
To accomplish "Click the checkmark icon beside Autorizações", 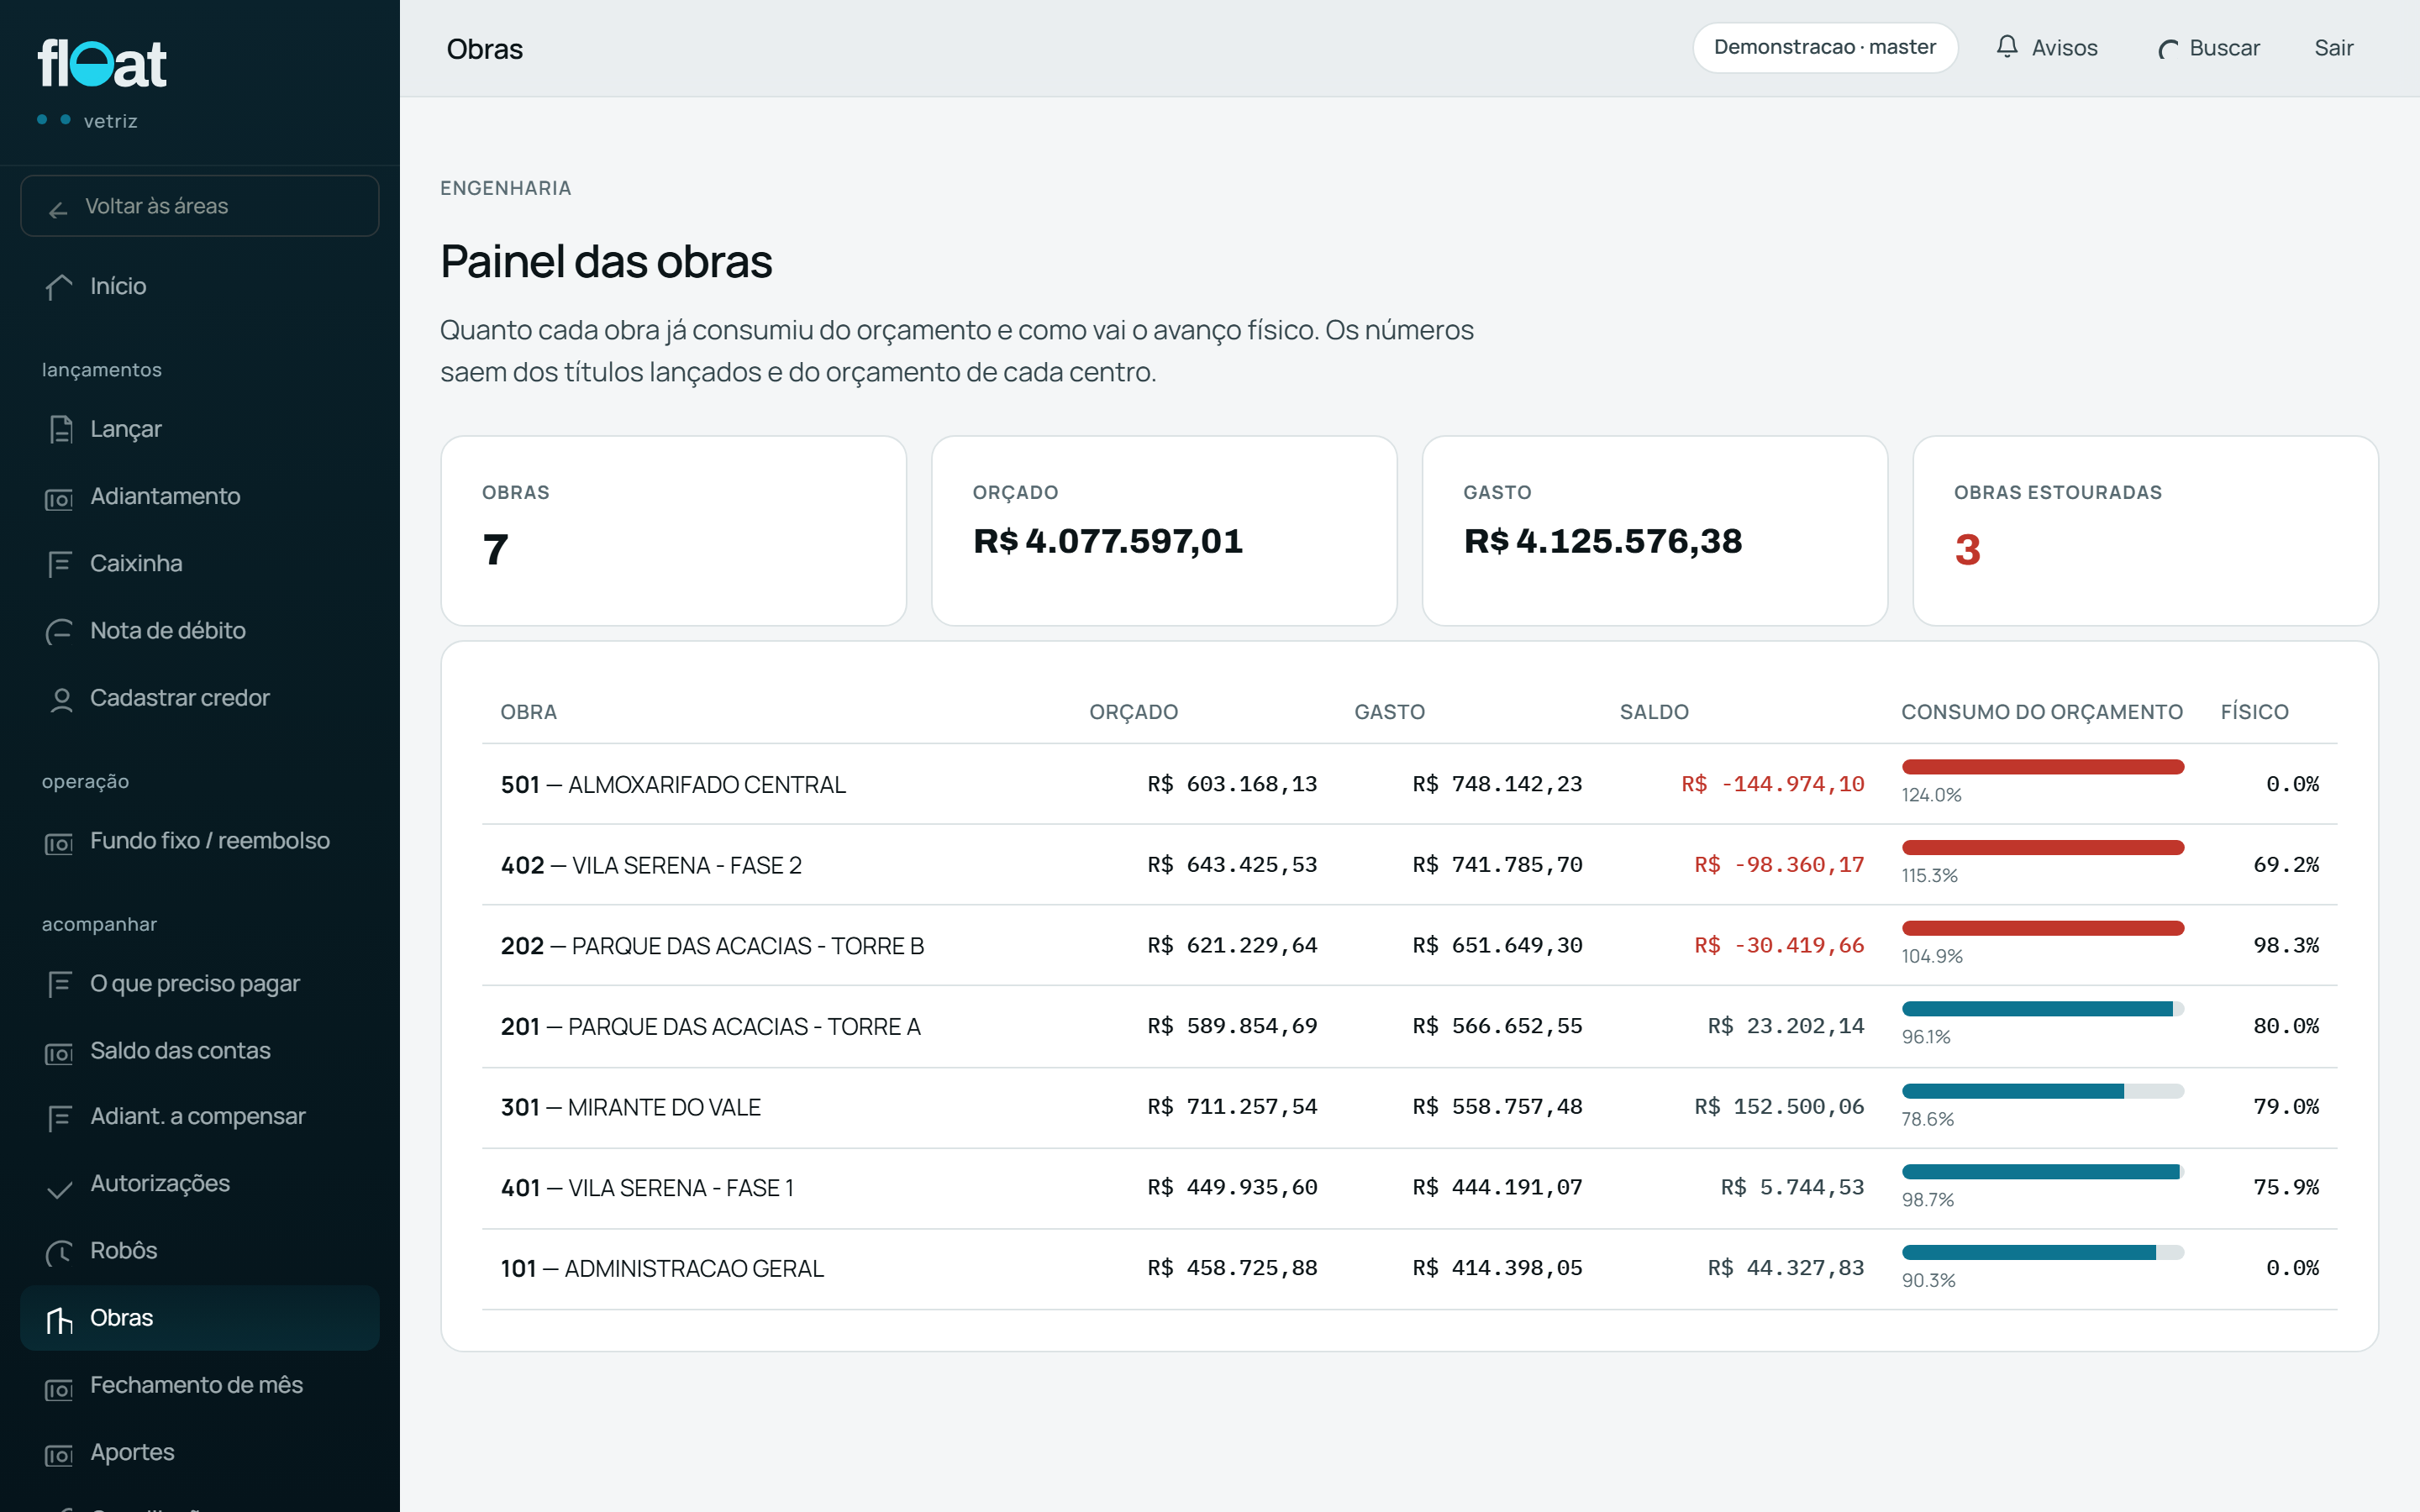I will pos(59,1189).
